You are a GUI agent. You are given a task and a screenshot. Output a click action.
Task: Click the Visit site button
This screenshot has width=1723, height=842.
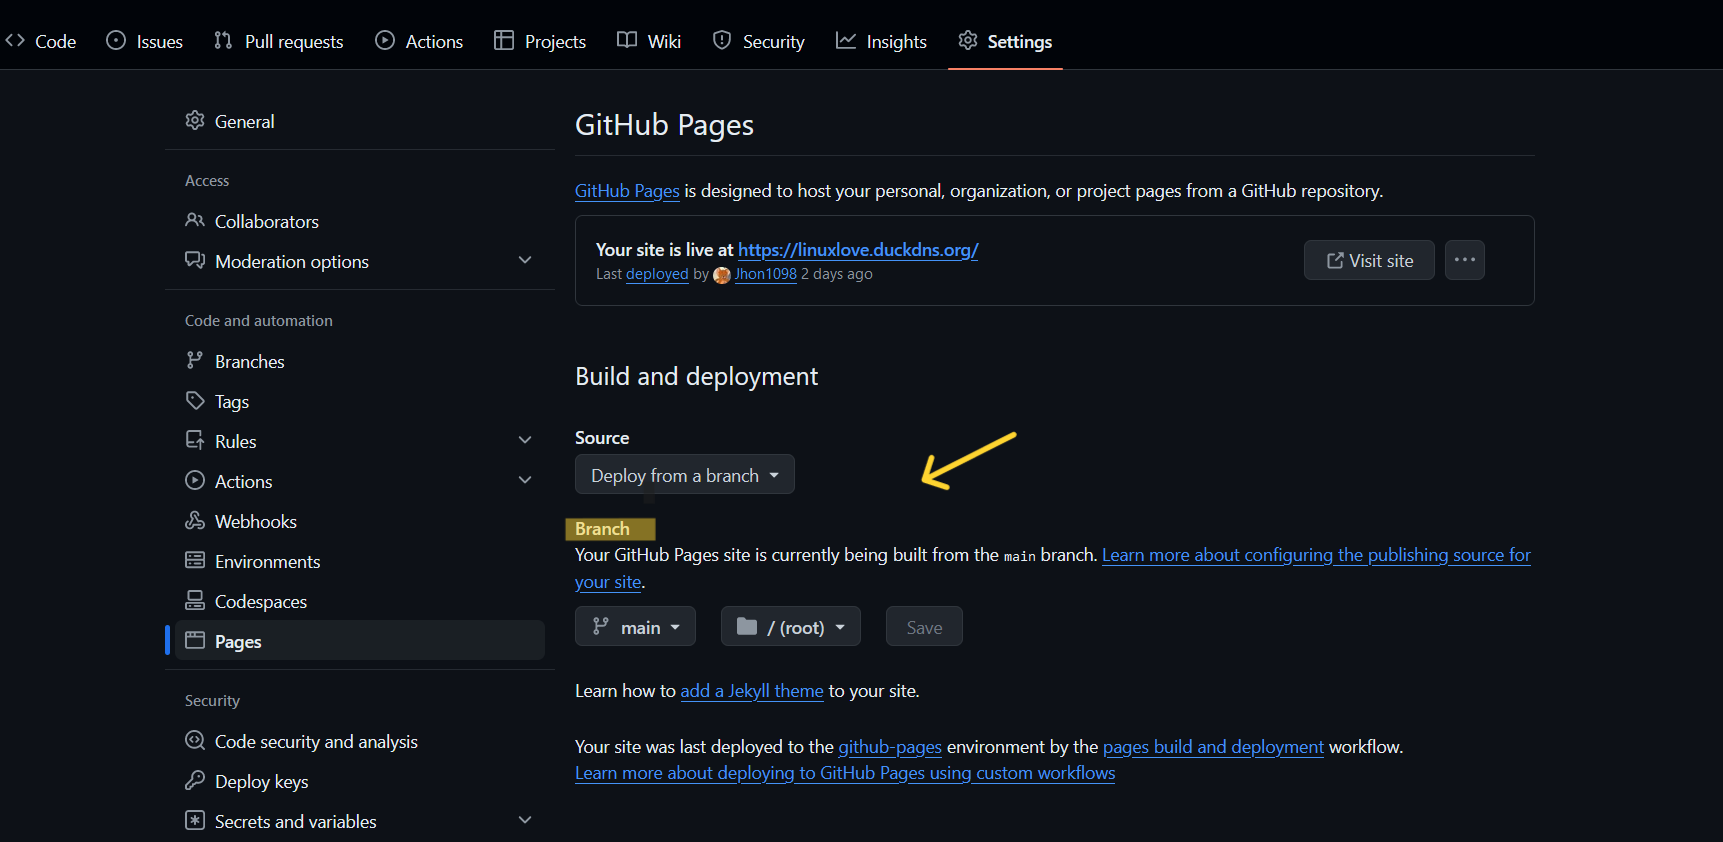coord(1369,260)
